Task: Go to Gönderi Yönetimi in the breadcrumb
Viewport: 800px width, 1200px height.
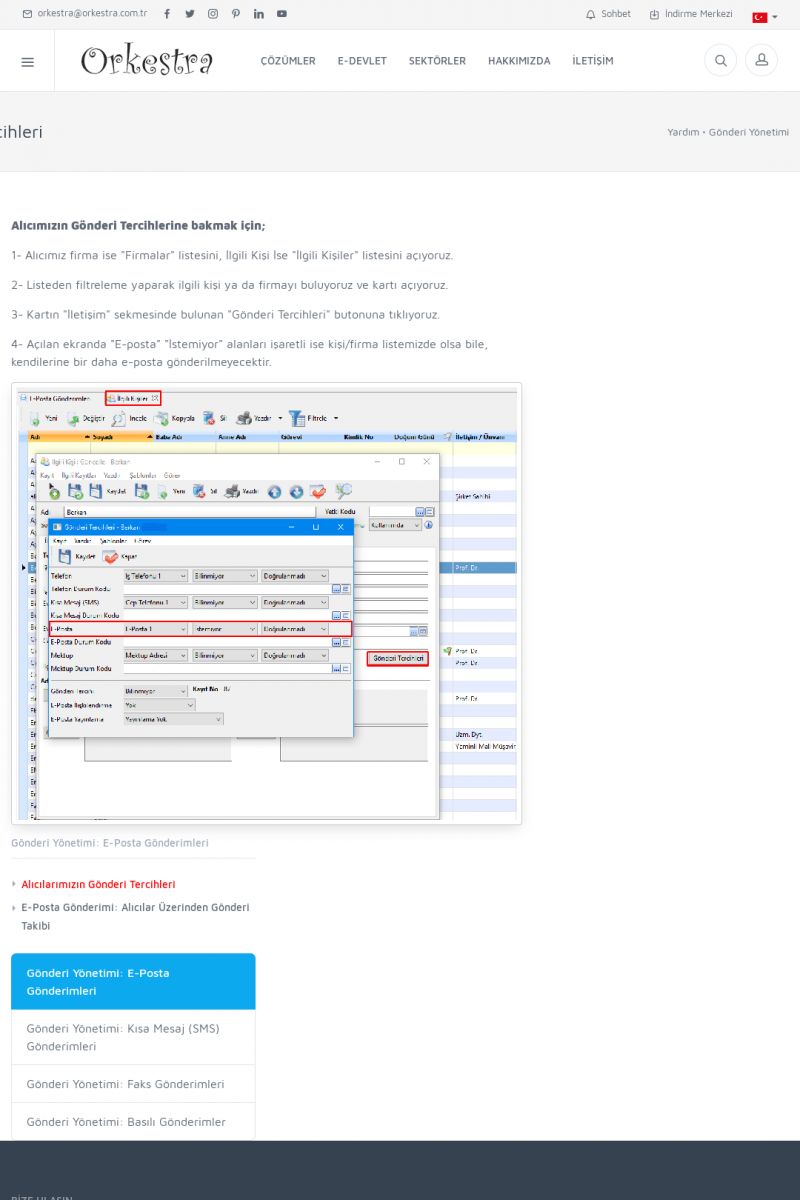Action: pyautogui.click(x=749, y=132)
